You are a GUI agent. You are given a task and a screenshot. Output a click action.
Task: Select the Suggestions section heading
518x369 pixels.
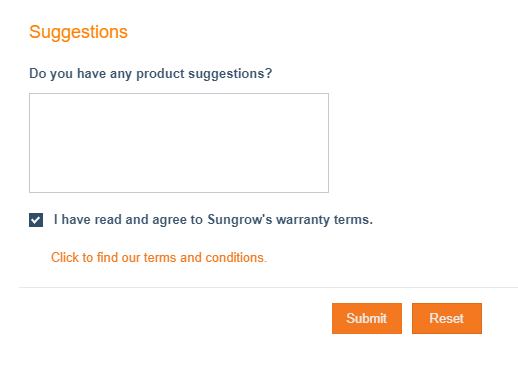point(78,32)
